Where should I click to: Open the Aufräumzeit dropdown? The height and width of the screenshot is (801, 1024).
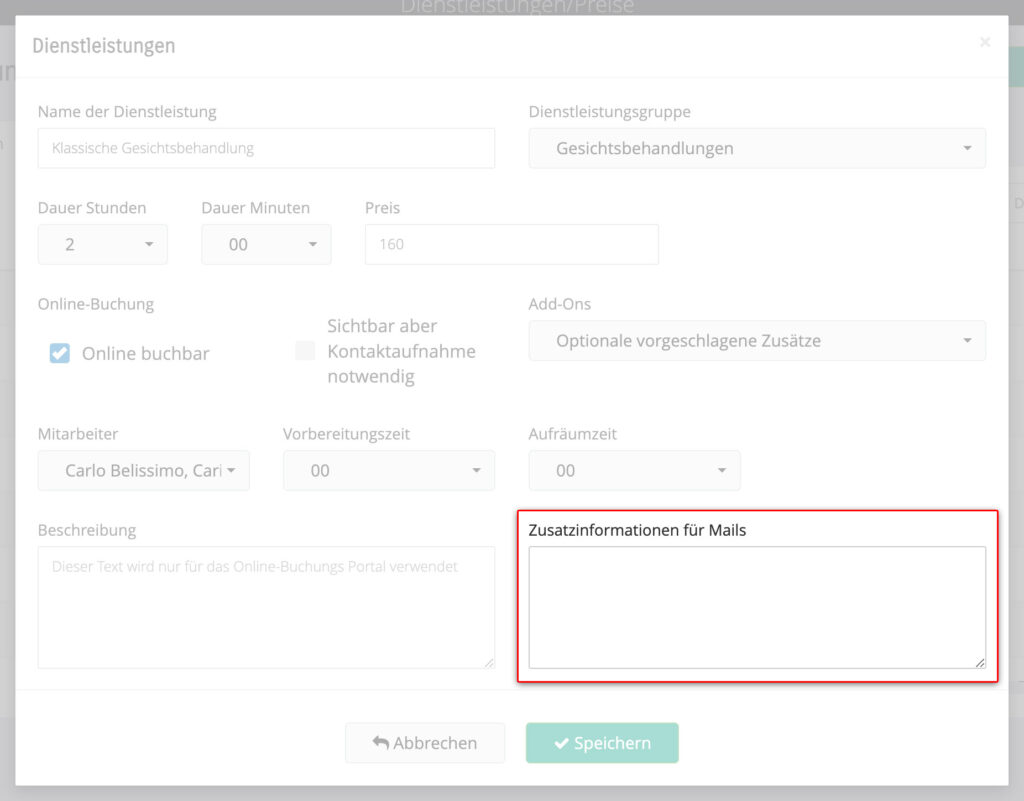pos(634,471)
